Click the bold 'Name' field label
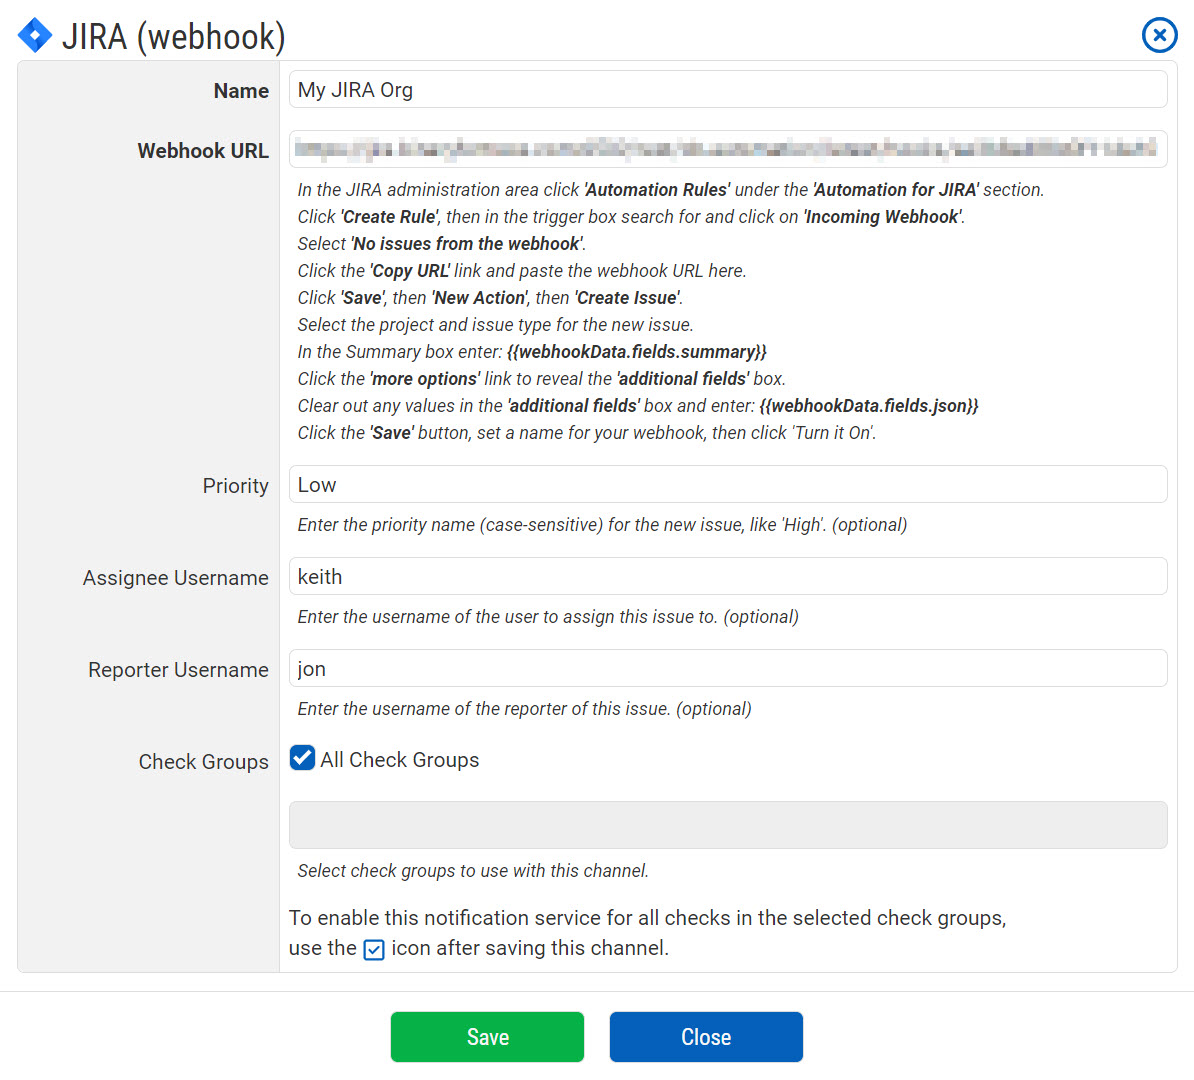The height and width of the screenshot is (1080, 1194). click(241, 91)
